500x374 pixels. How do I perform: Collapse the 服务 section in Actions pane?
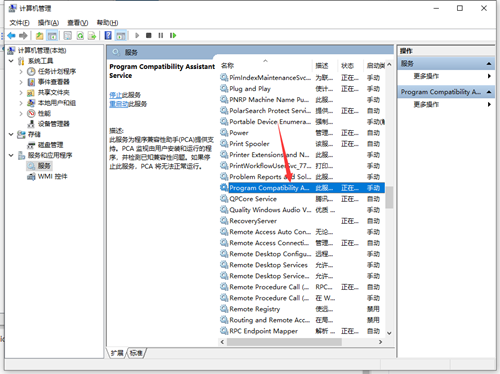[x=489, y=64]
